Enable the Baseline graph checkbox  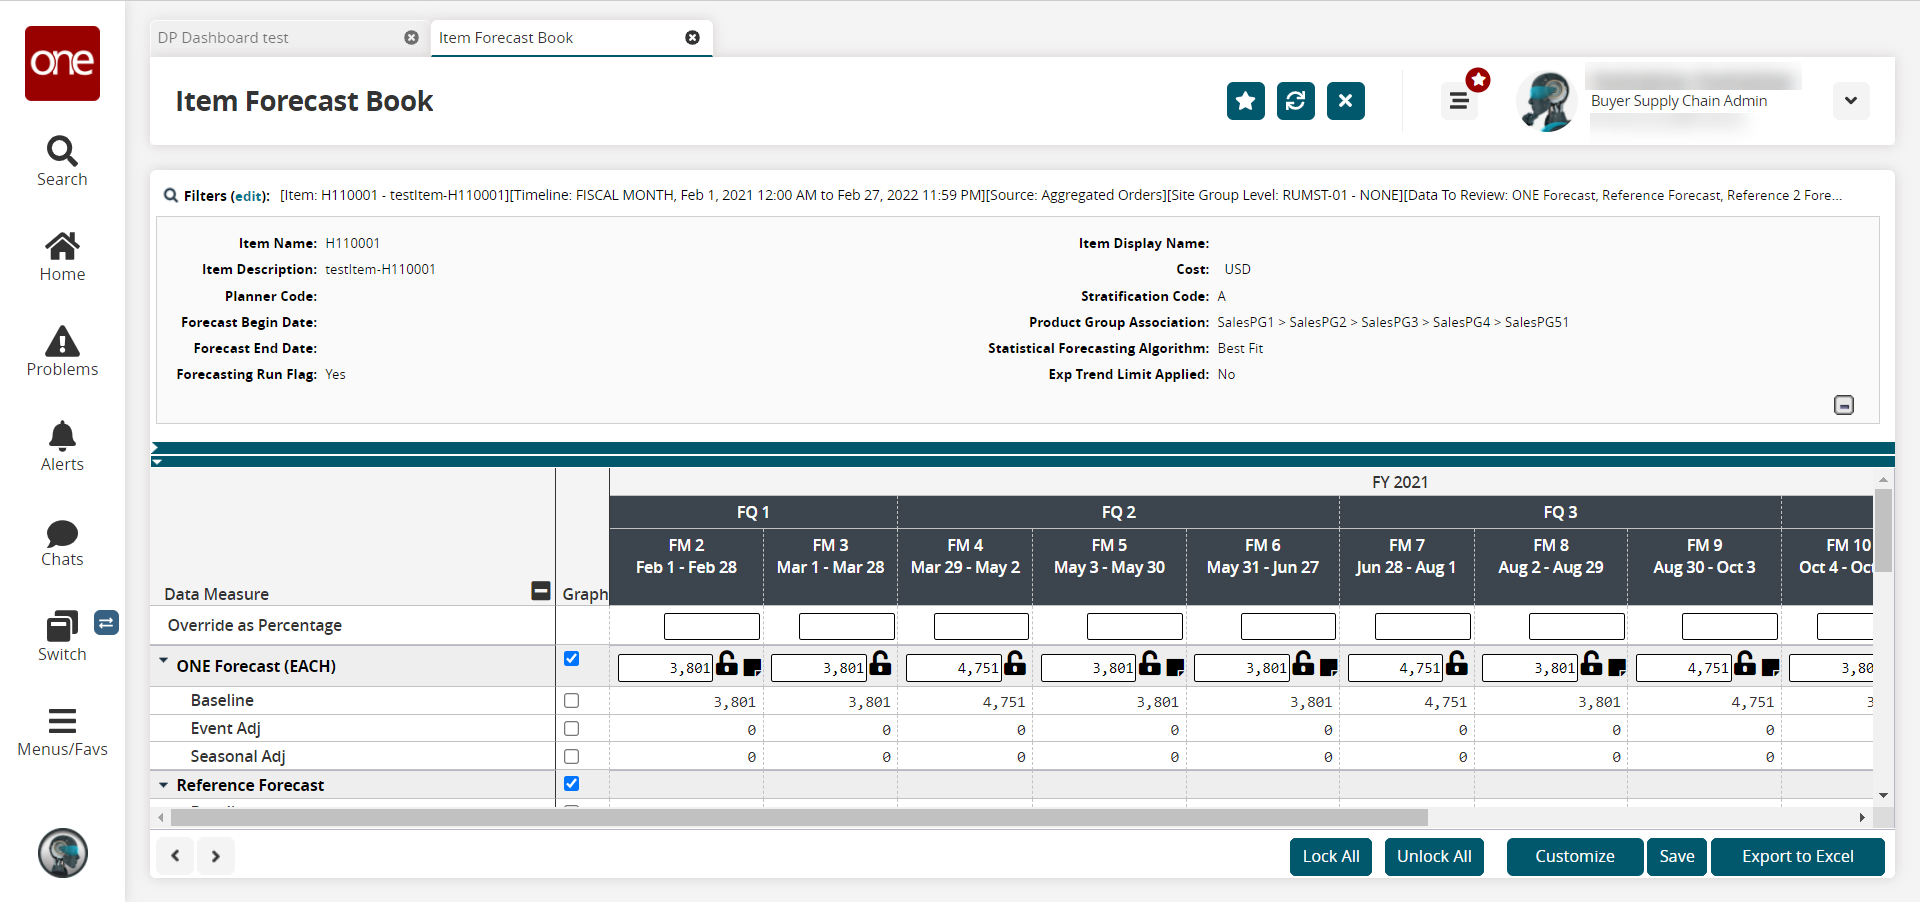571,701
